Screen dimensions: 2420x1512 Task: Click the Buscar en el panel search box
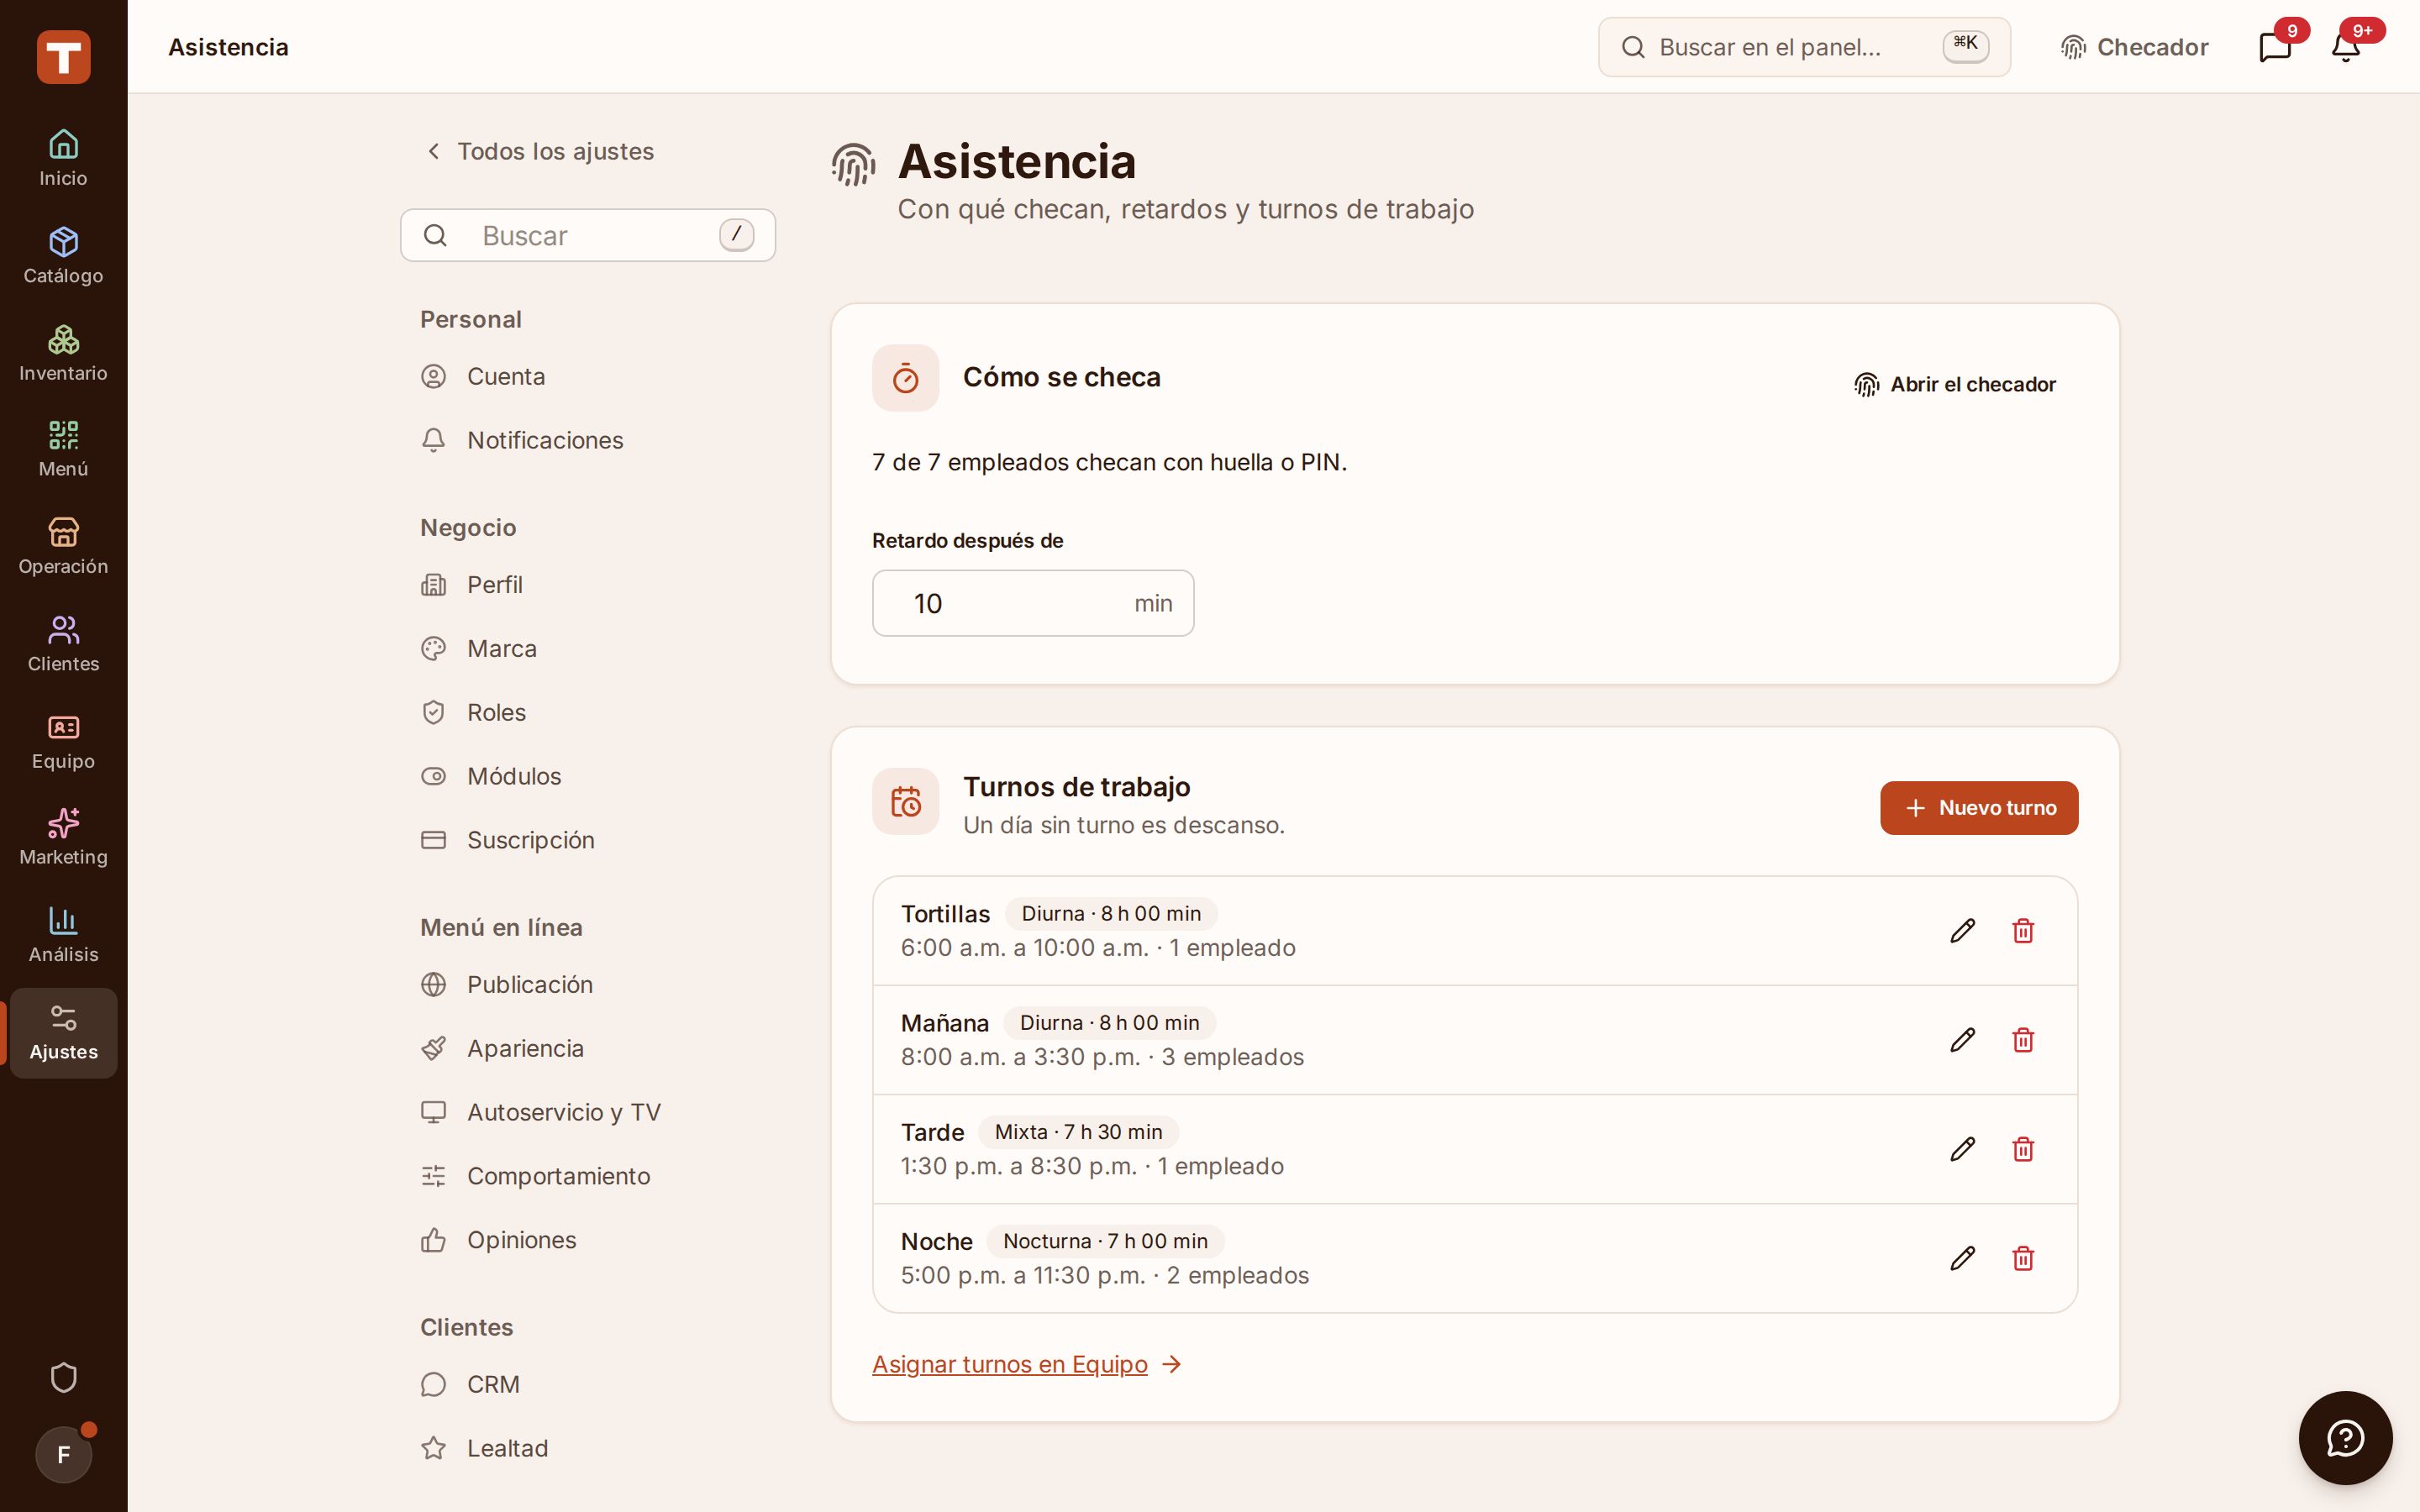click(1804, 47)
